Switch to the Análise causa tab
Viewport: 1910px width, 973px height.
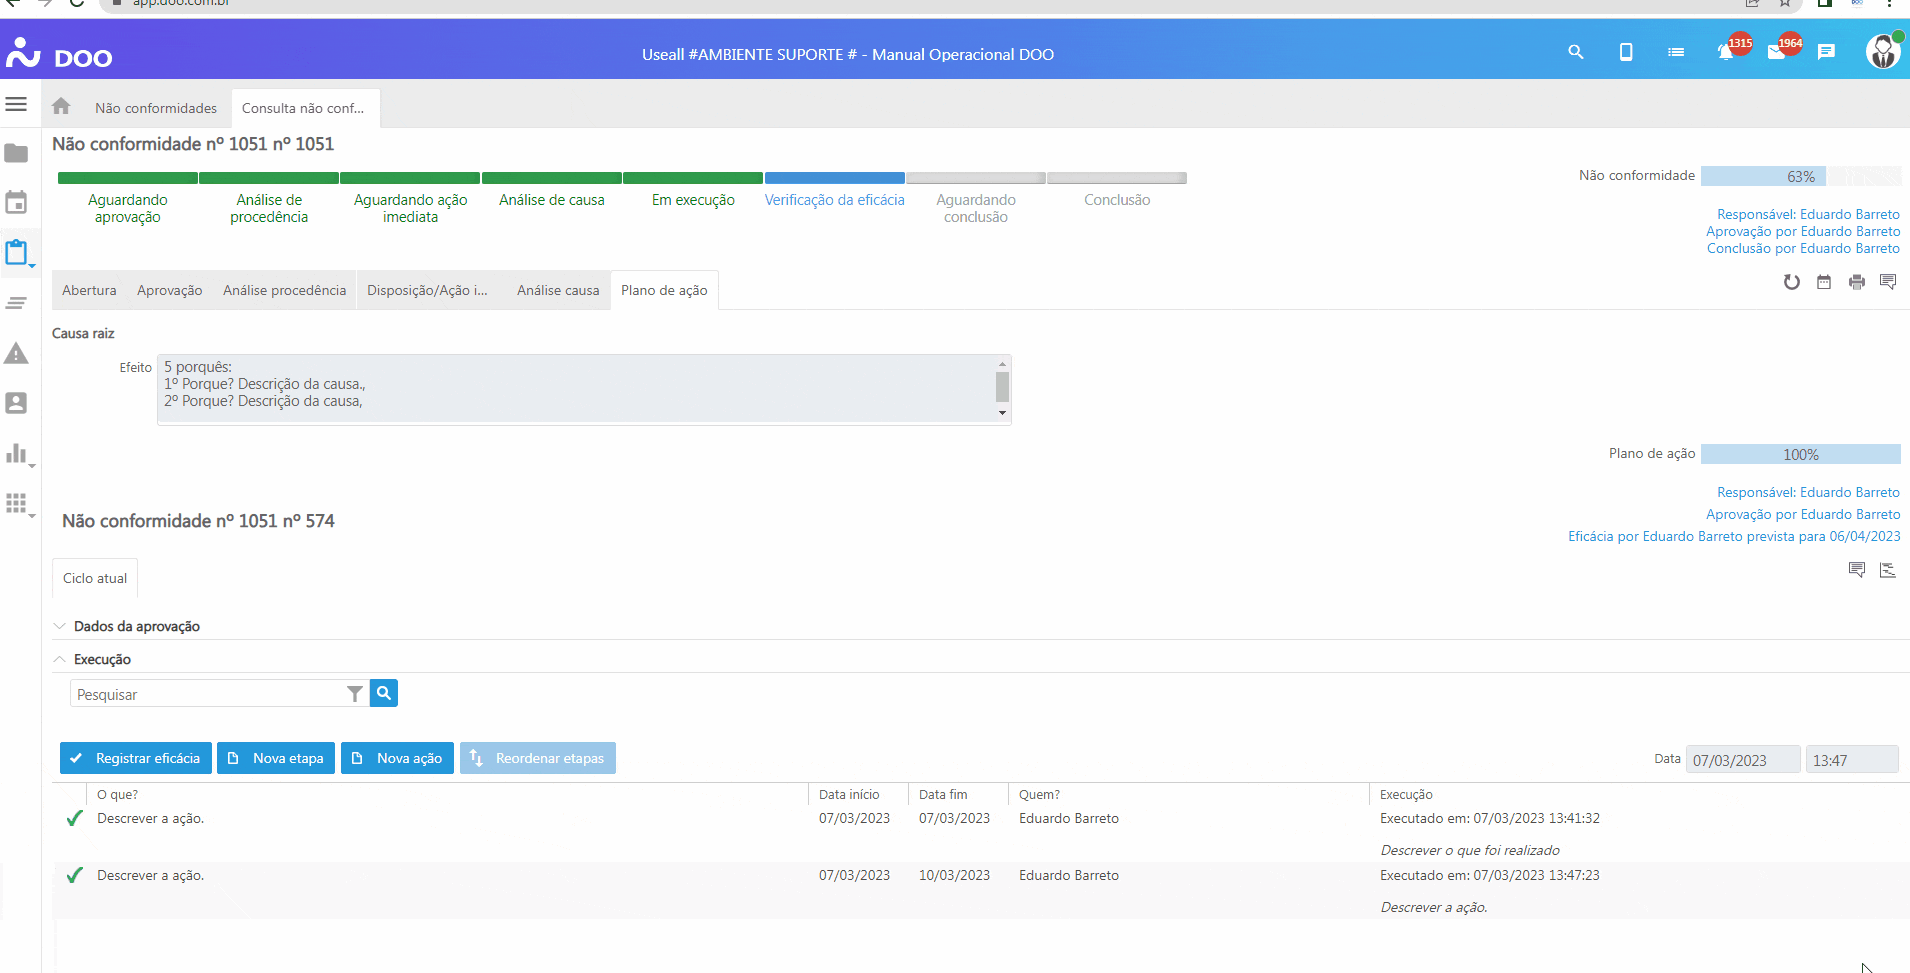(558, 290)
